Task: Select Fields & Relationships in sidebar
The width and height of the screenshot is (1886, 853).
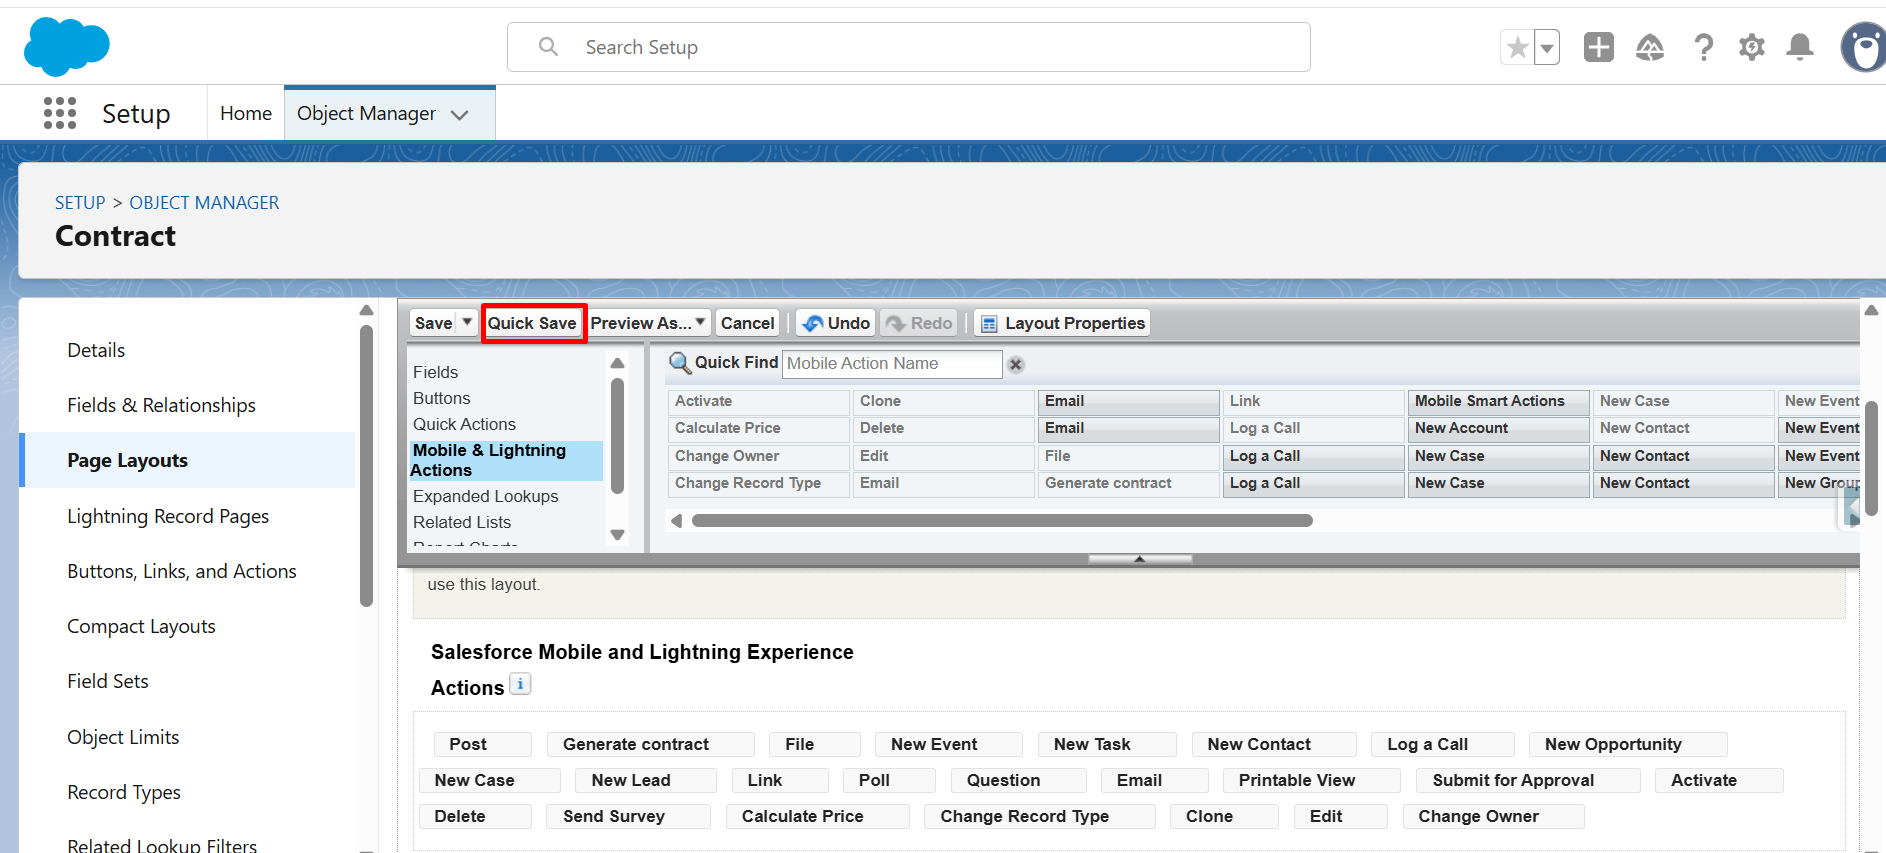Action: pyautogui.click(x=161, y=405)
